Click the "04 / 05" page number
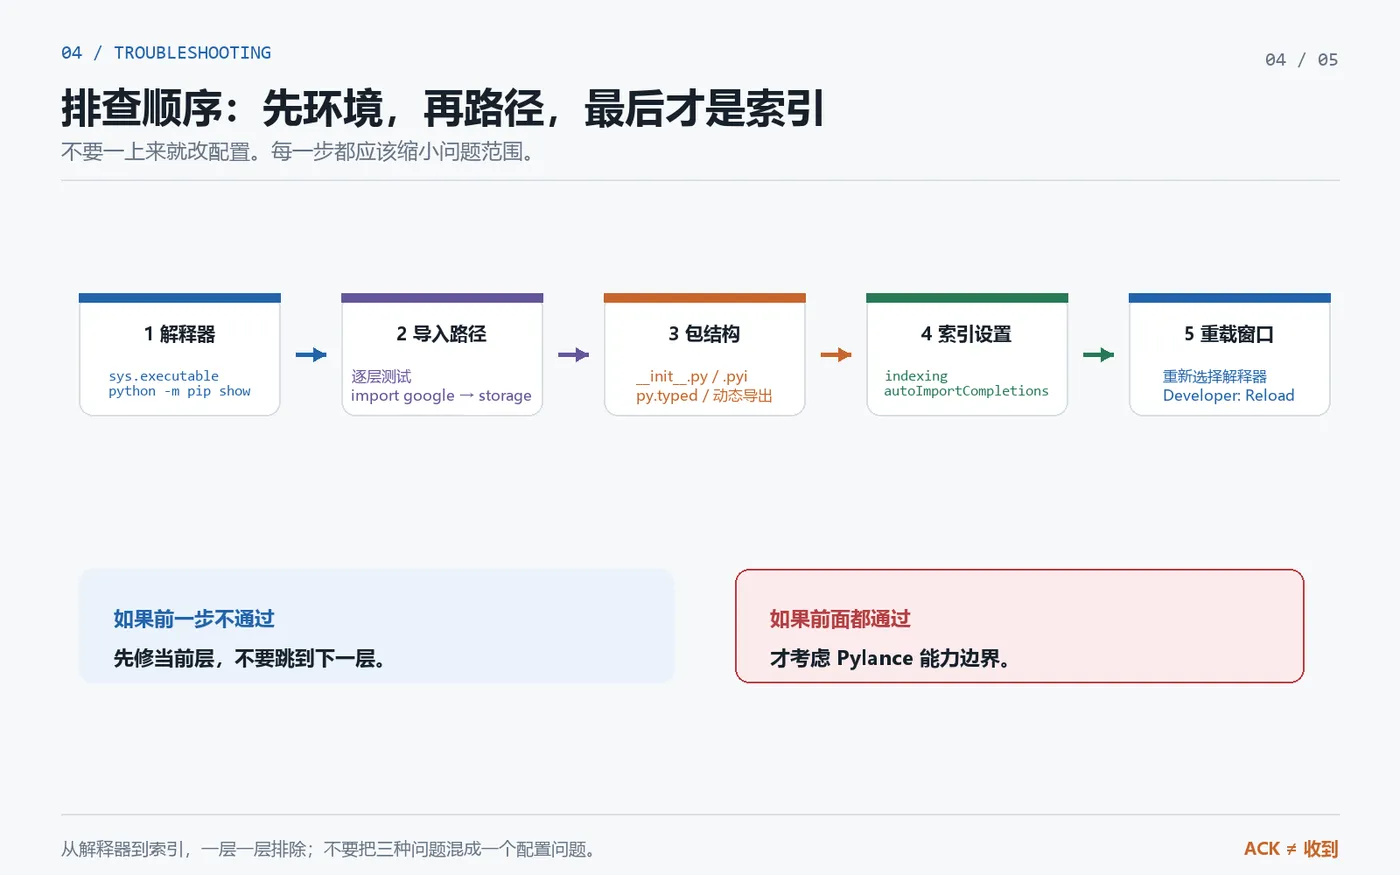Screen dimensions: 1400x875 pos(1301,60)
